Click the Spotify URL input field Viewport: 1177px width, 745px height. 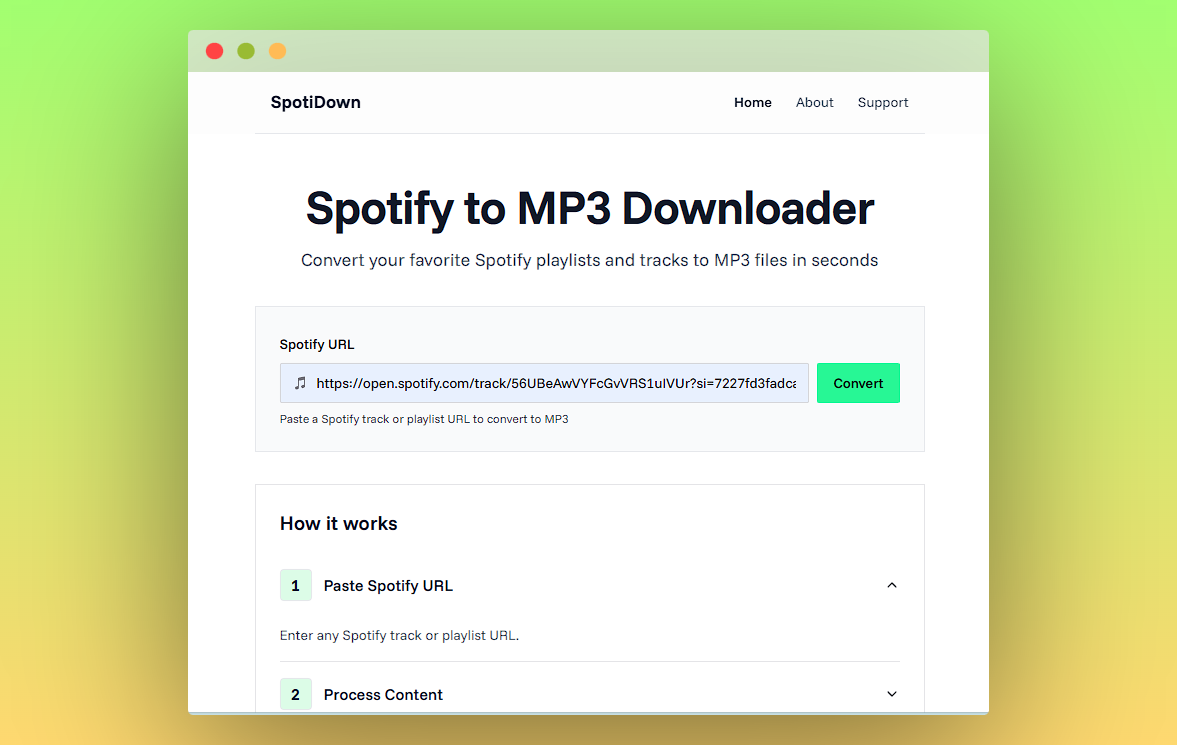544,383
